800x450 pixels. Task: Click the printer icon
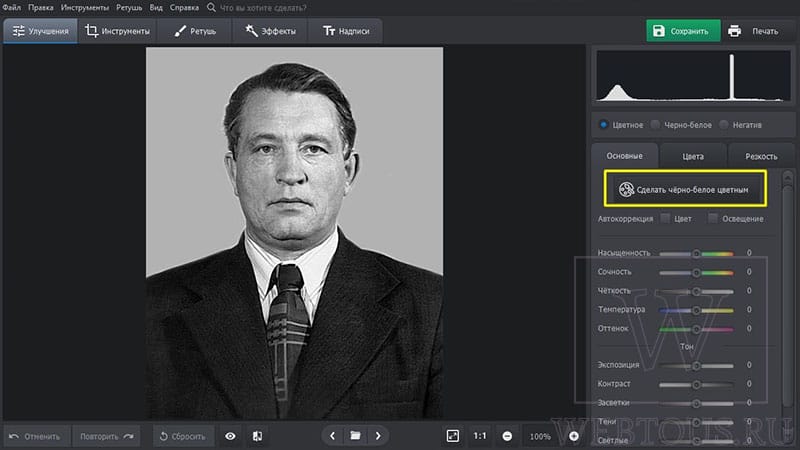[x=734, y=31]
